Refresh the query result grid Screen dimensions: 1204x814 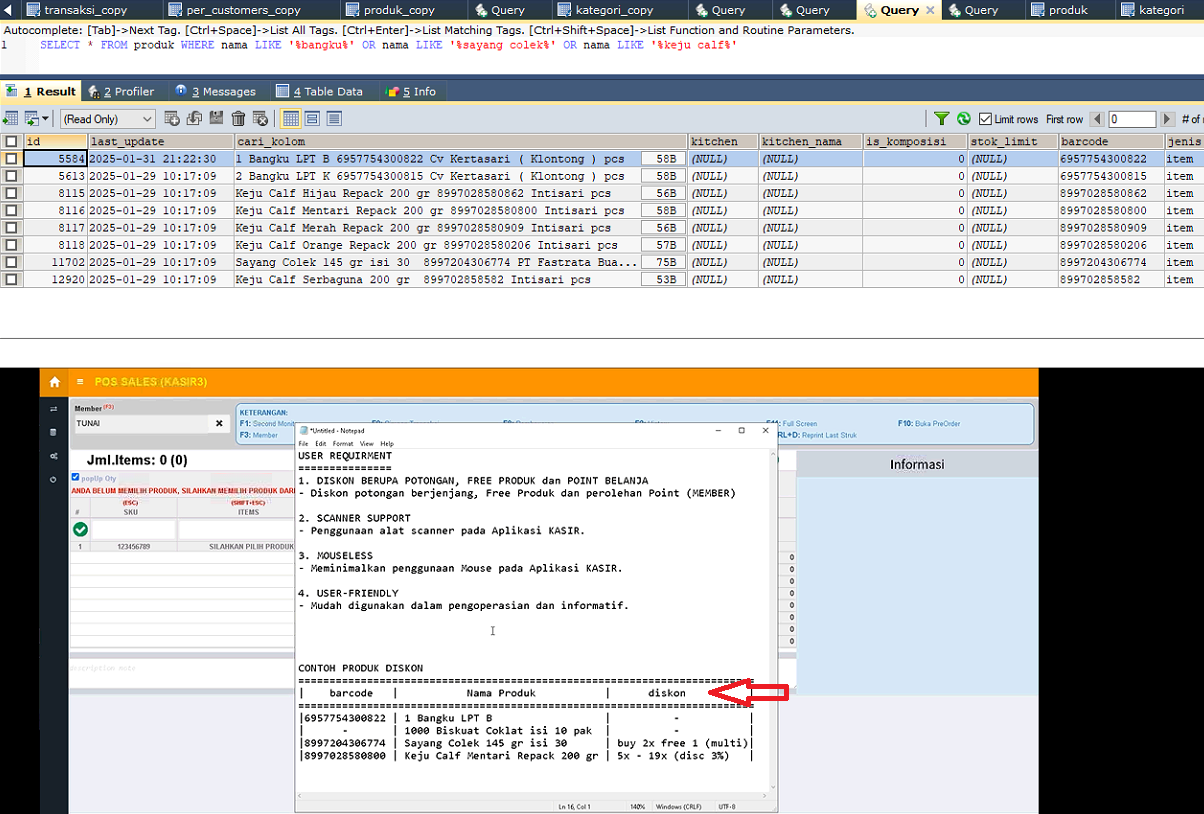tap(964, 119)
